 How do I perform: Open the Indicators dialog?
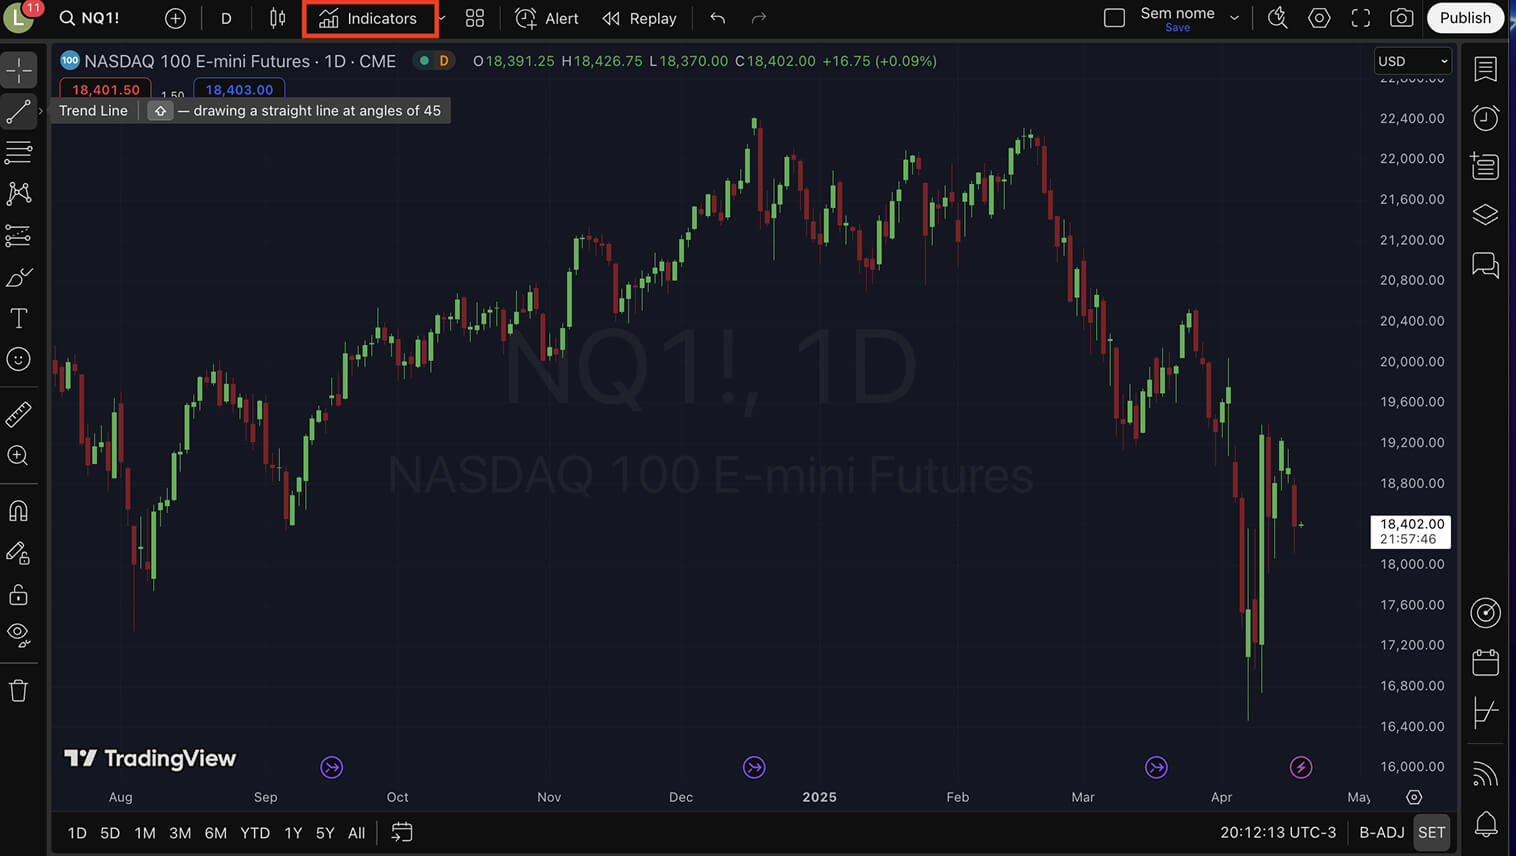click(368, 18)
